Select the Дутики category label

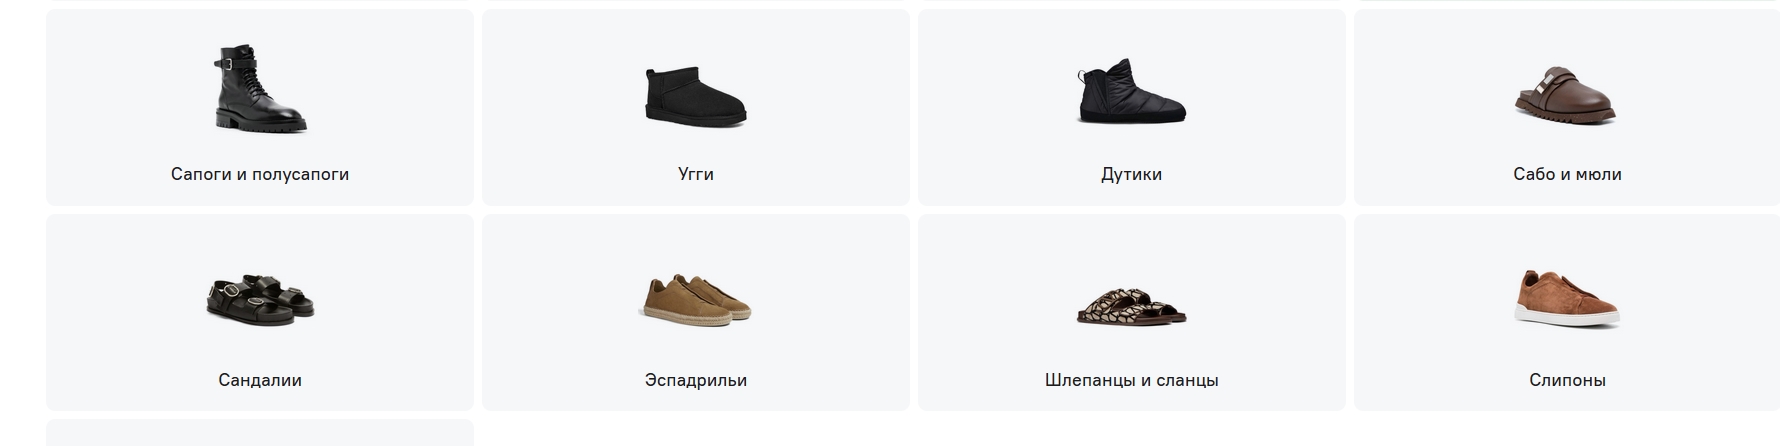pos(1132,174)
